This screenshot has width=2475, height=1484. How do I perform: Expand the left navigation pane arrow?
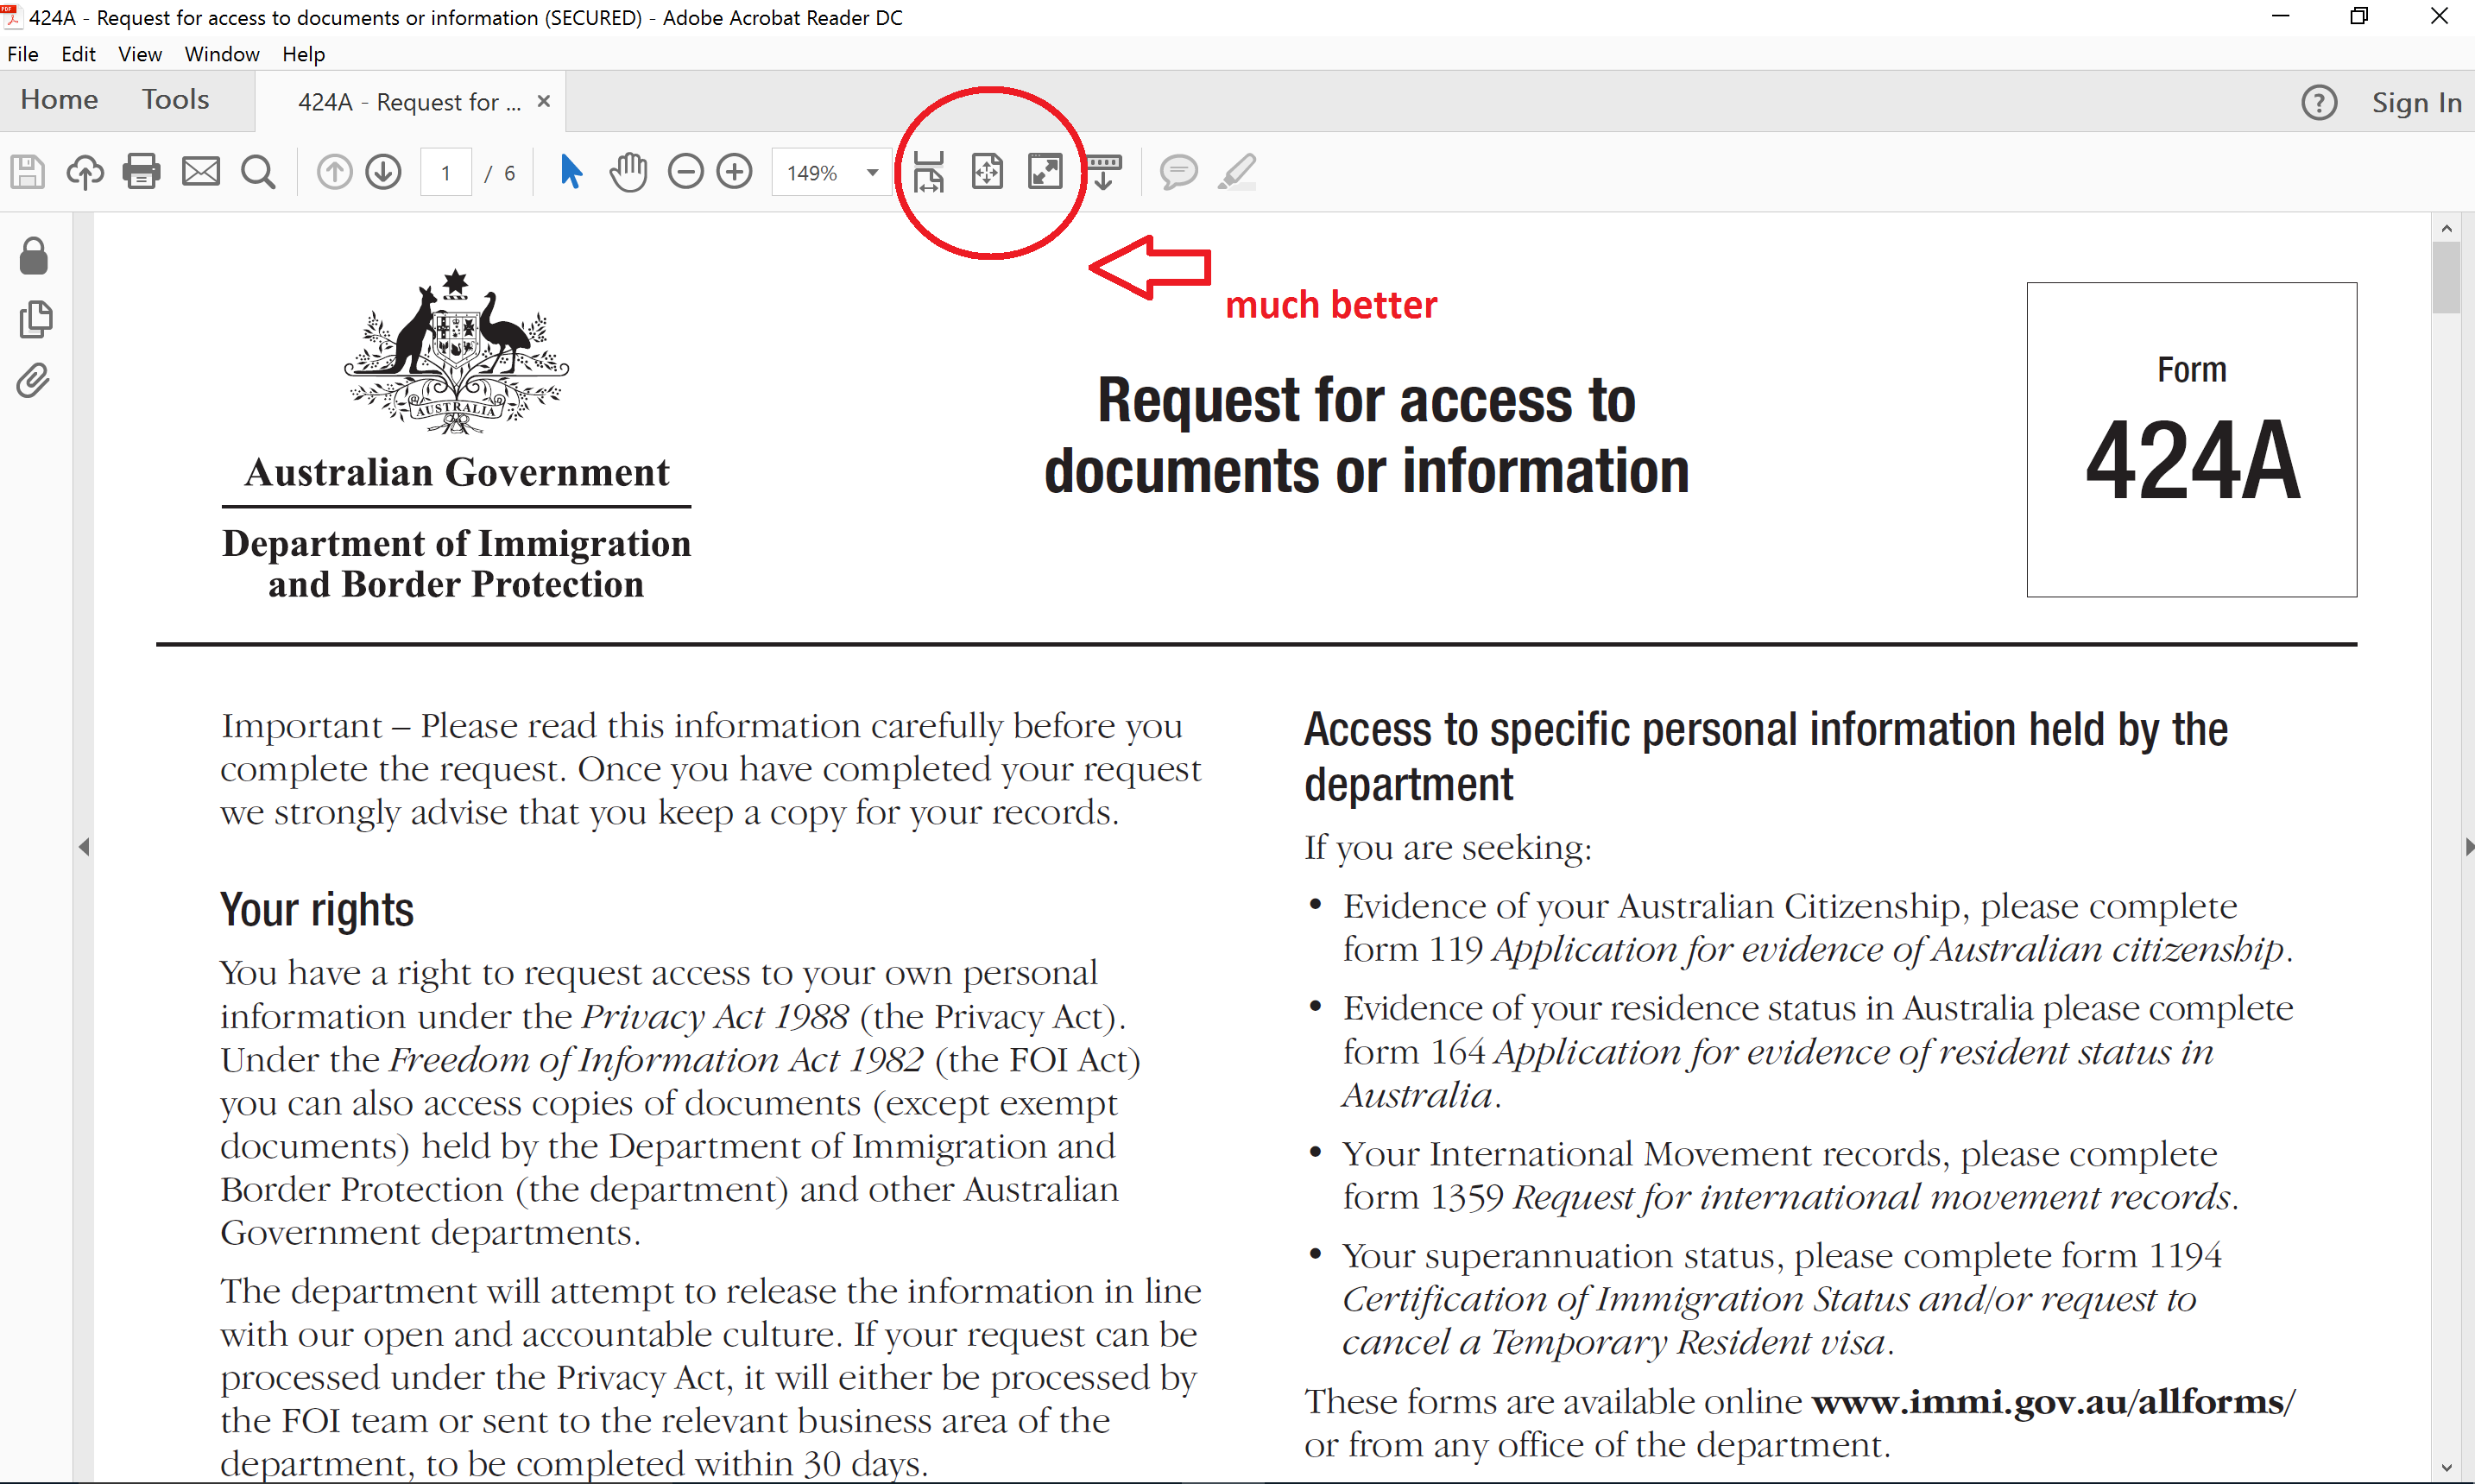coord(84,847)
